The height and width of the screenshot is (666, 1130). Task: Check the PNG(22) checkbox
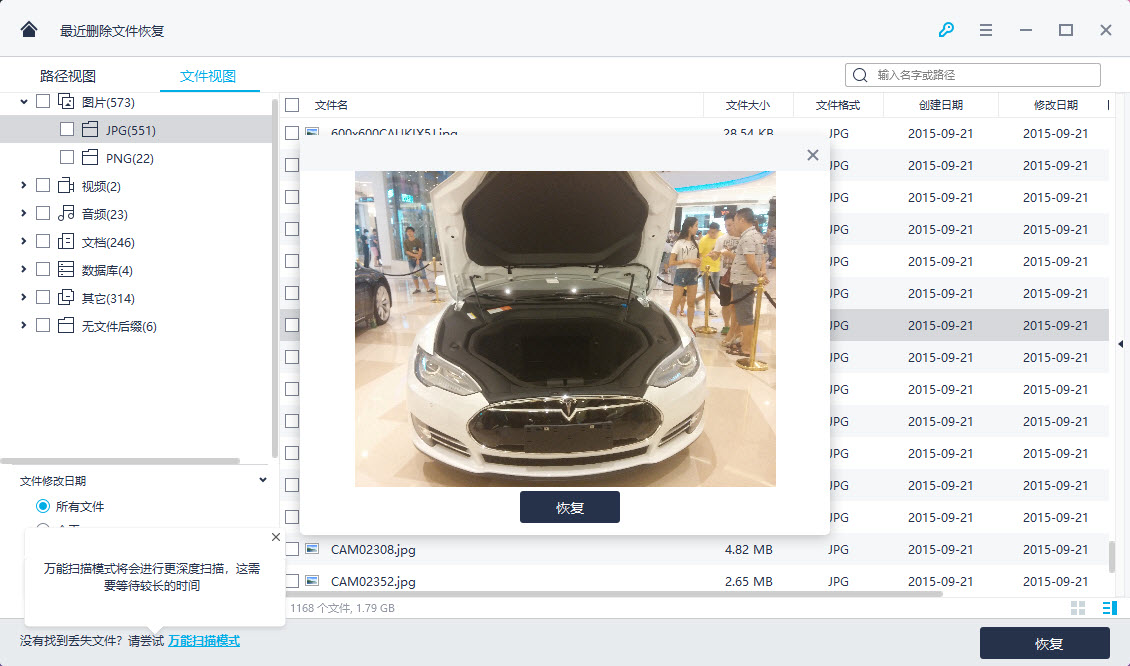tap(67, 157)
